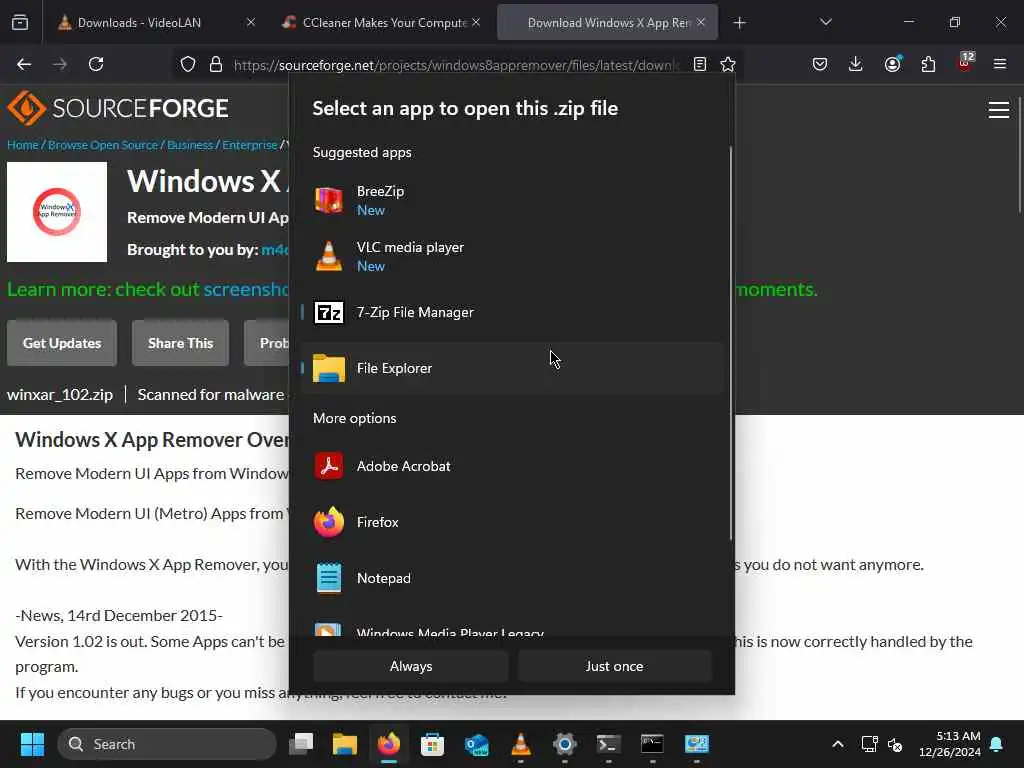Screen dimensions: 1024x768
Task: Select VLC media player in app list
Action: (512, 257)
